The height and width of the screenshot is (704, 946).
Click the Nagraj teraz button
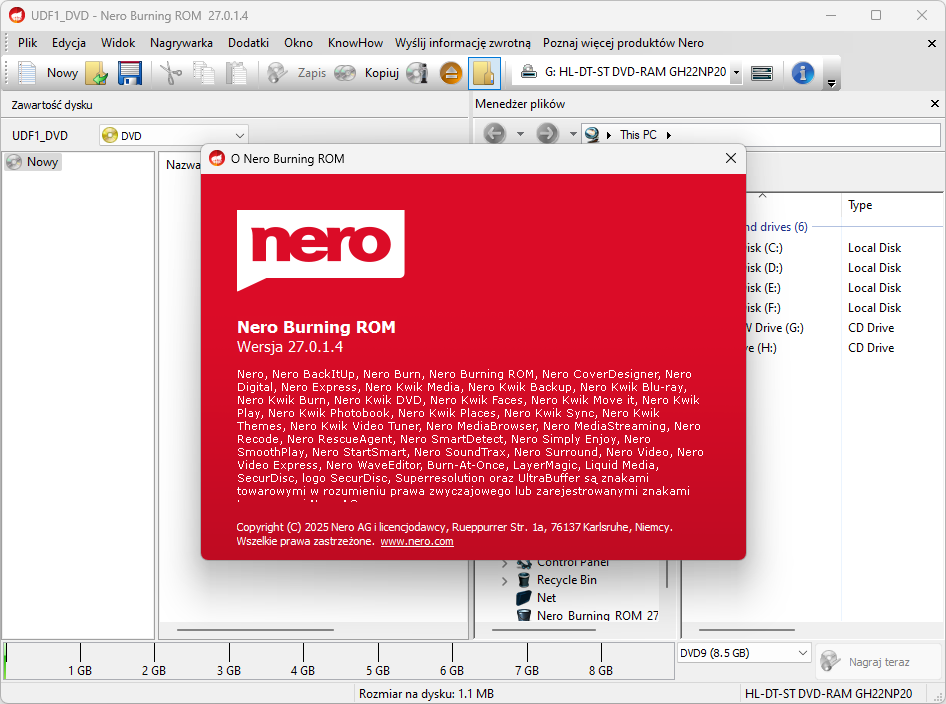pyautogui.click(x=877, y=662)
